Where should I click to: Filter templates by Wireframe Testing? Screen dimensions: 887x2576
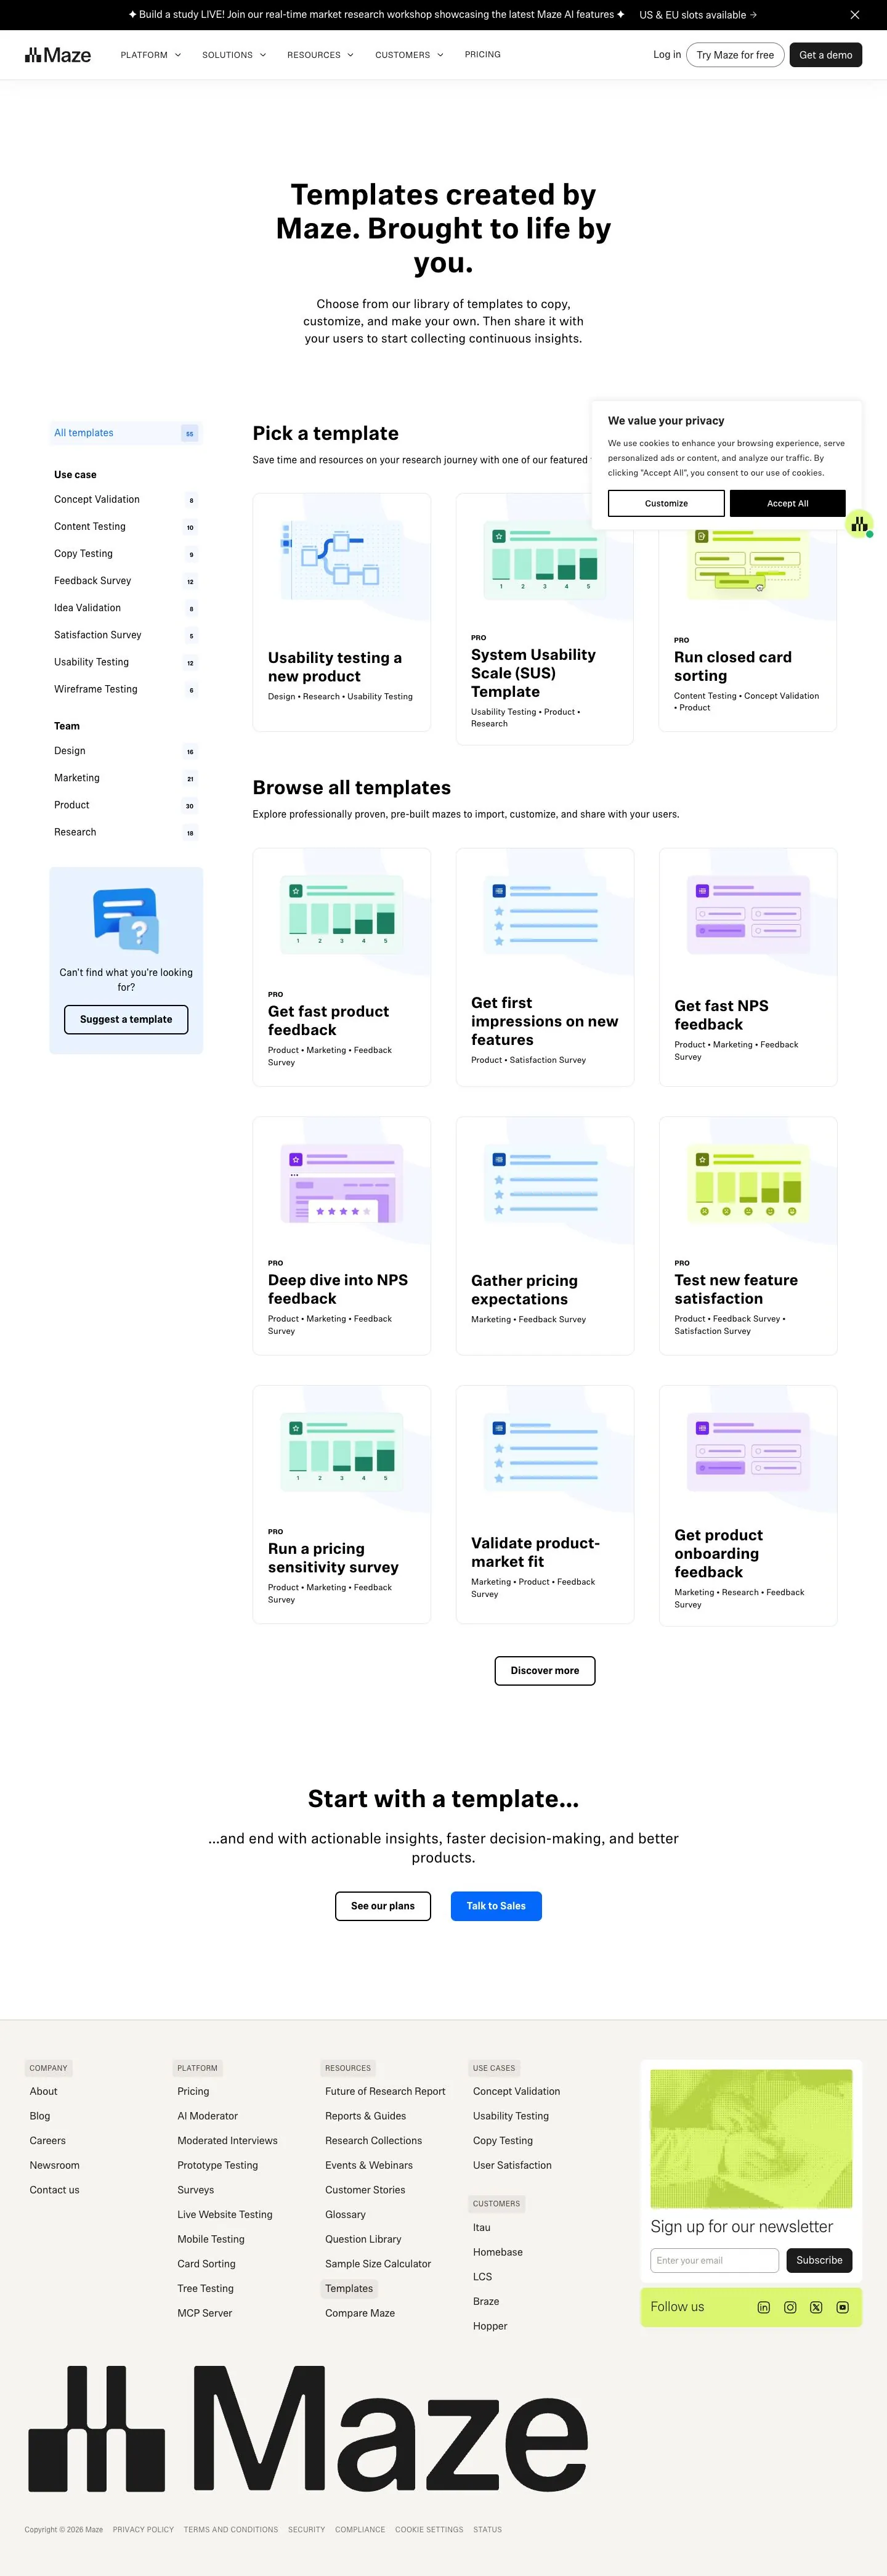(126, 689)
